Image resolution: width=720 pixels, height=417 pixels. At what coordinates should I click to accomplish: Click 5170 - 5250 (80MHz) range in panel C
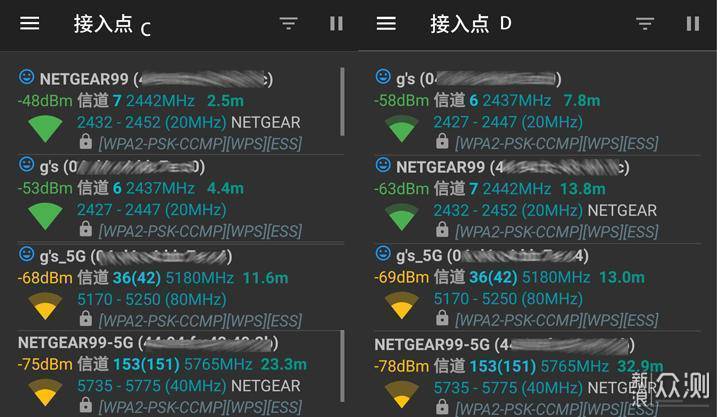point(152,299)
